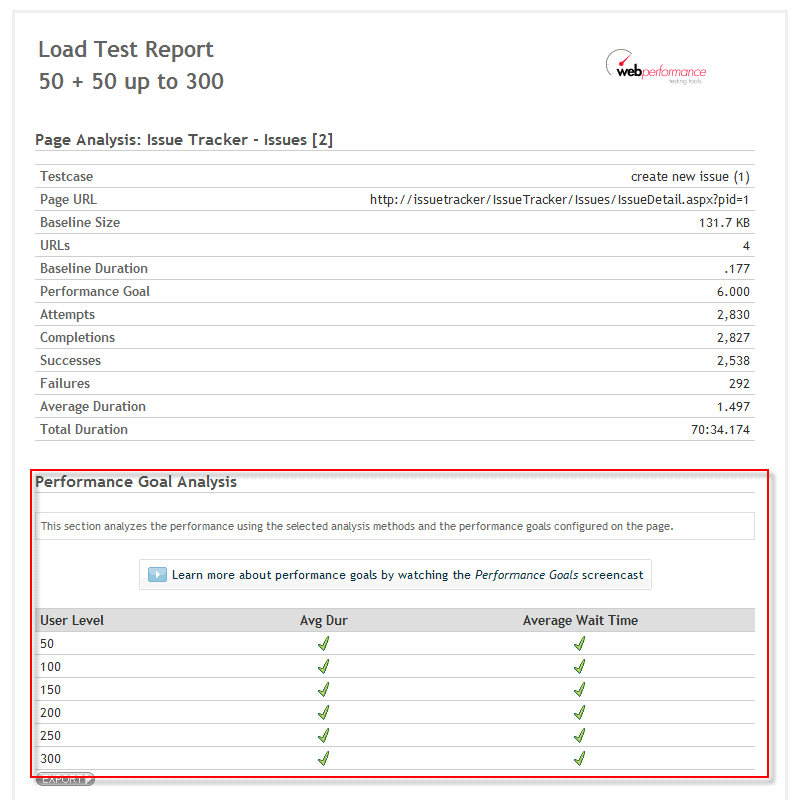
Task: Click Average Wait Time checkmark for 300 users
Action: click(x=579, y=758)
